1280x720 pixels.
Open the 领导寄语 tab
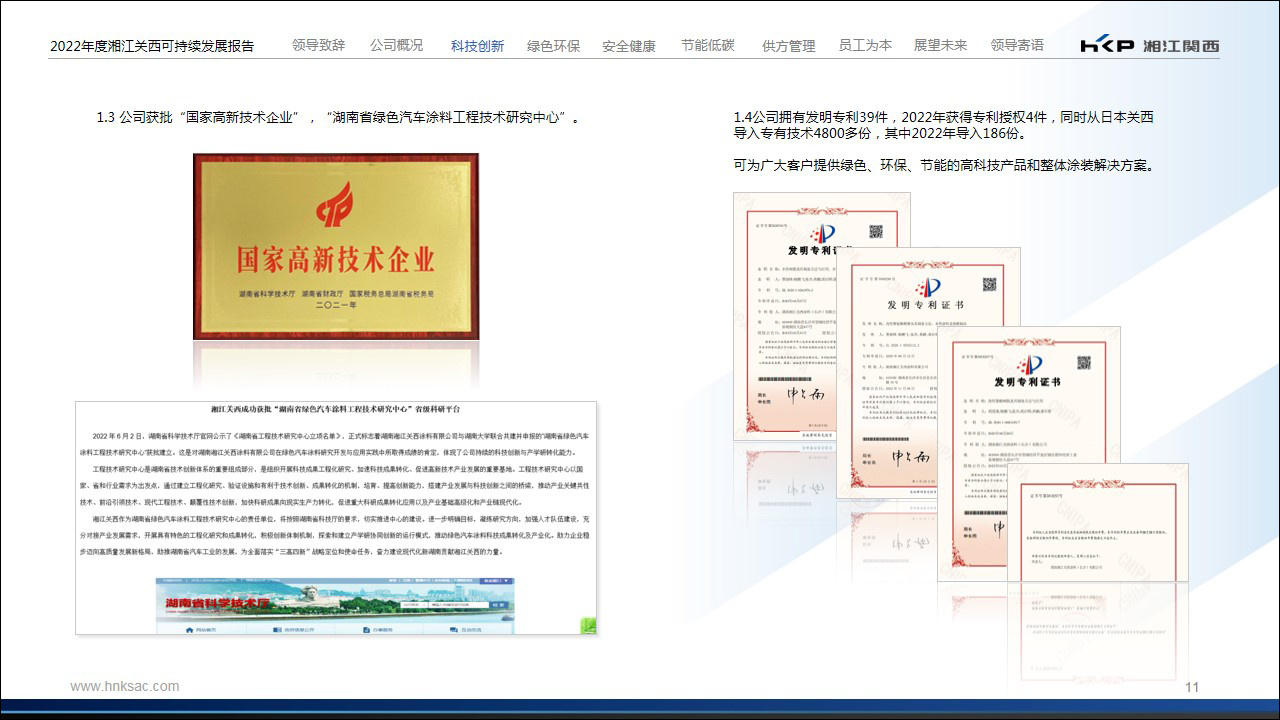1017,45
